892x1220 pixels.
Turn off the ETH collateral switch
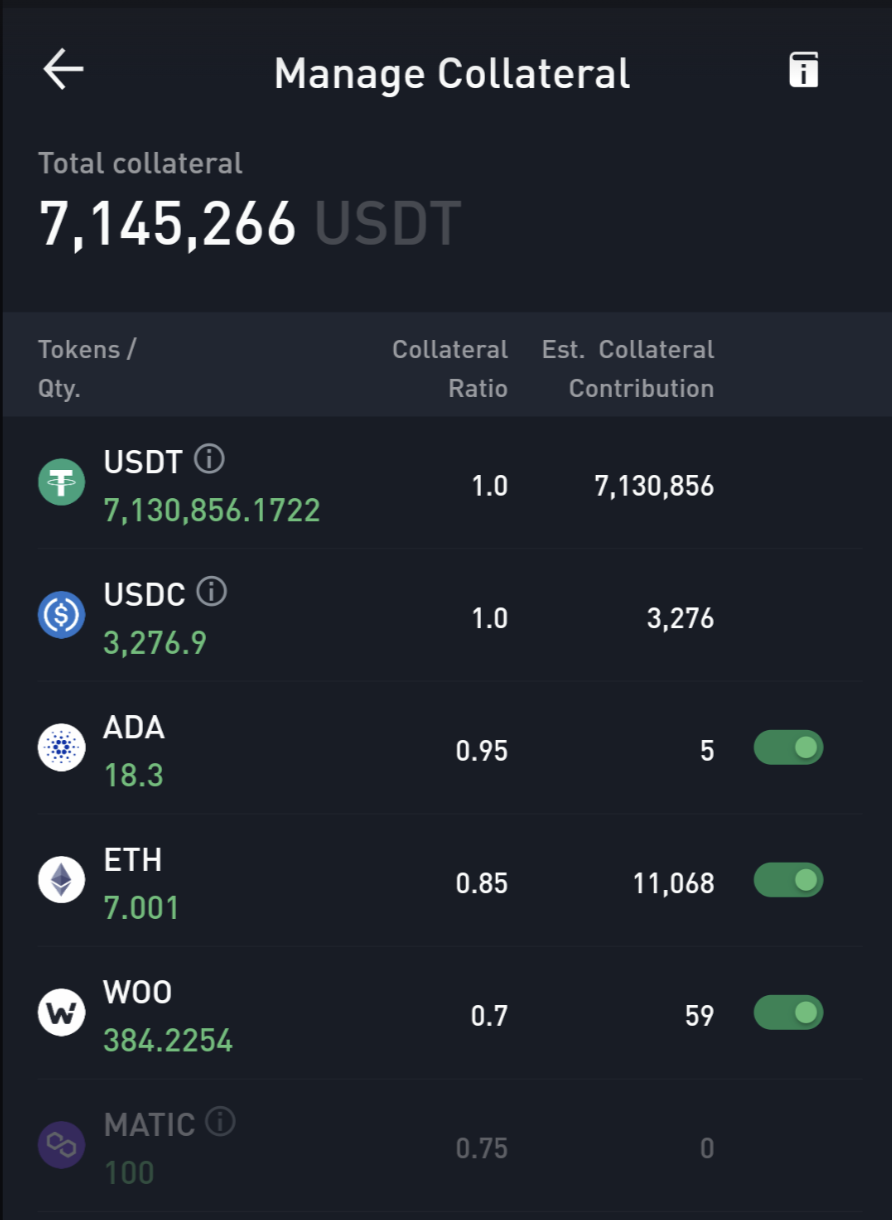point(788,880)
